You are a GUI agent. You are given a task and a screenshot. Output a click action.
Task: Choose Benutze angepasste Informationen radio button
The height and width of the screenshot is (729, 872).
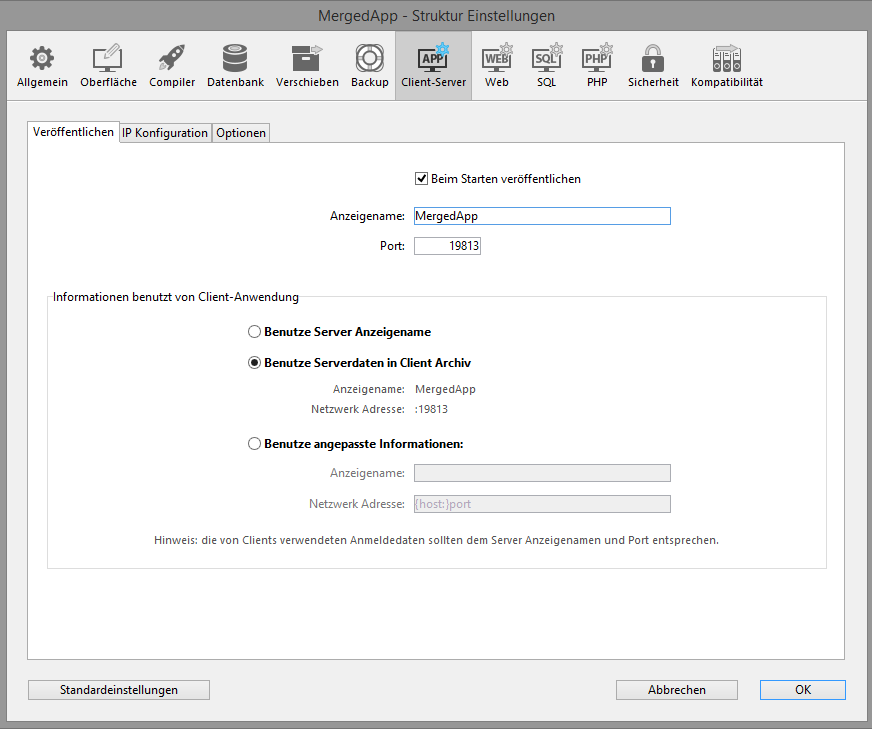click(x=255, y=444)
